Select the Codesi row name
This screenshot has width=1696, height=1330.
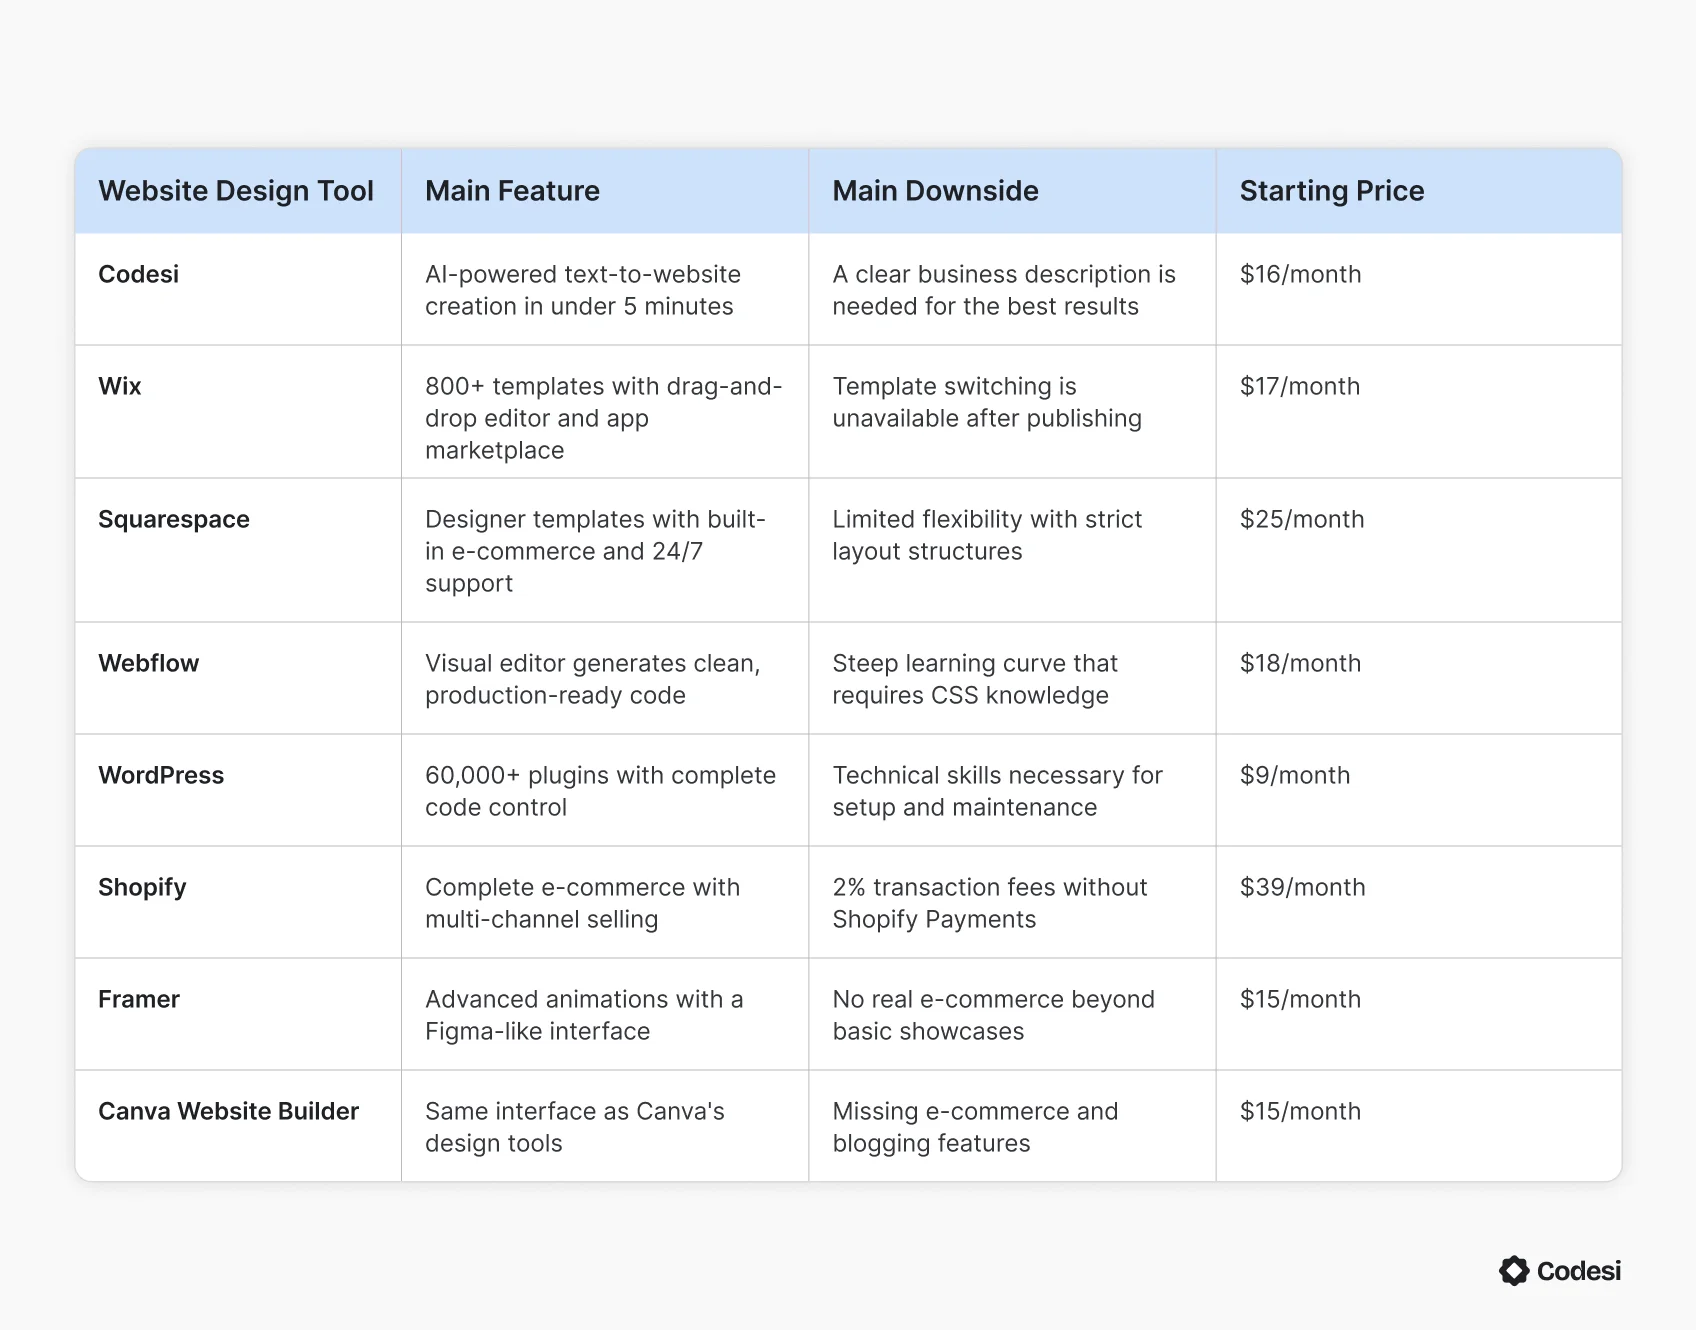[x=138, y=274]
